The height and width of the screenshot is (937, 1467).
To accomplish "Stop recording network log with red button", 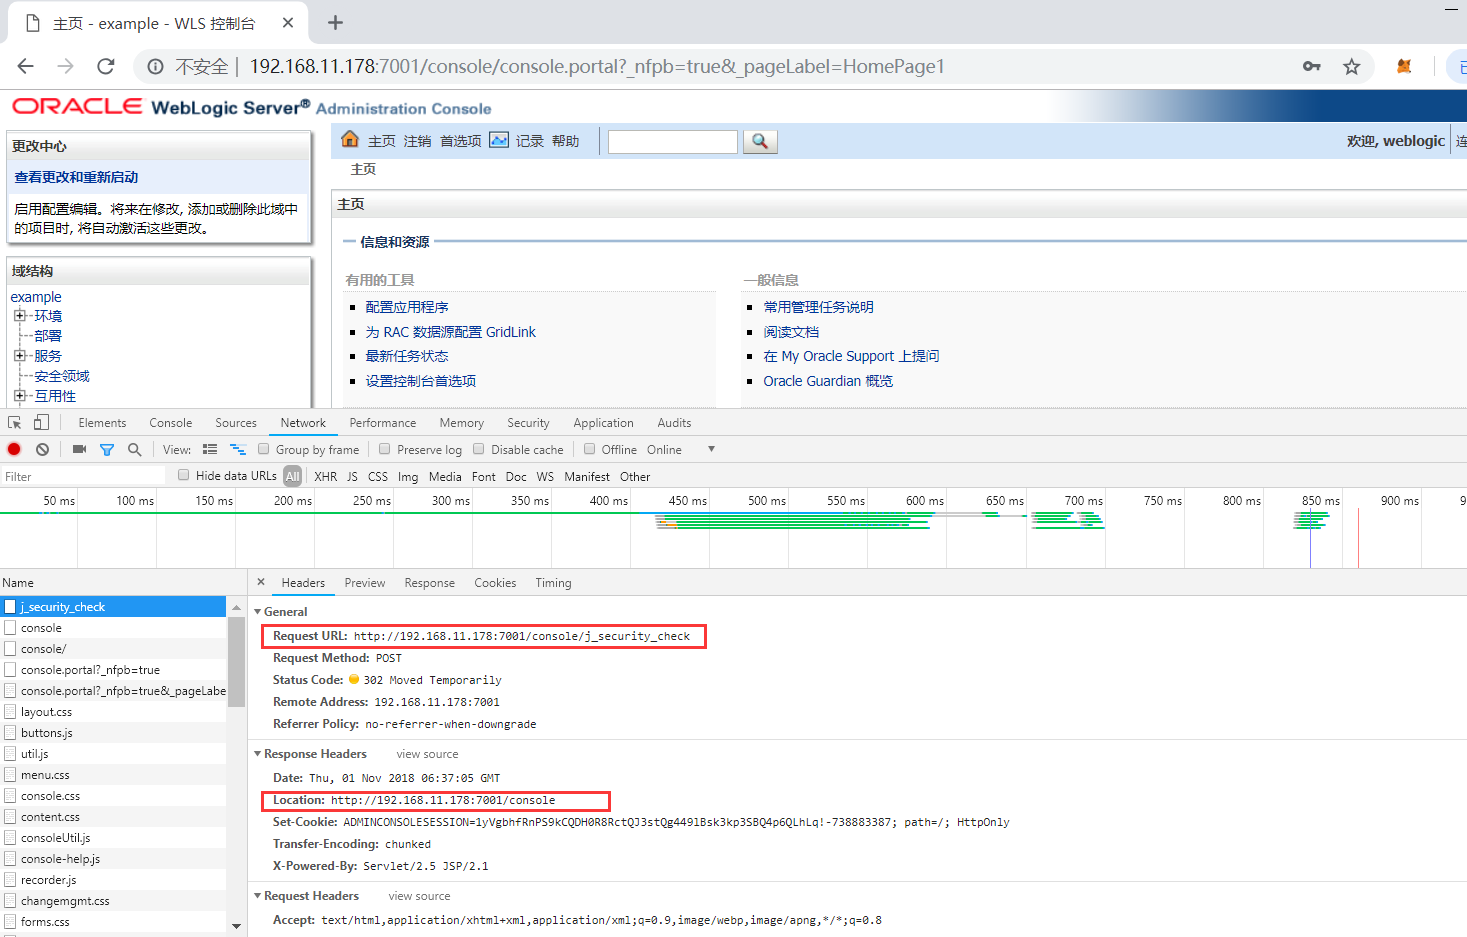I will tap(14, 450).
